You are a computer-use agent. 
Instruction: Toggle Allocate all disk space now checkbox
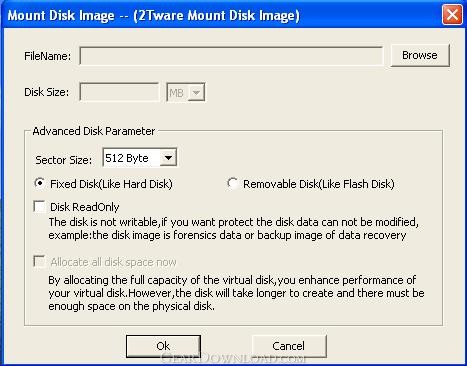[x=40, y=262]
